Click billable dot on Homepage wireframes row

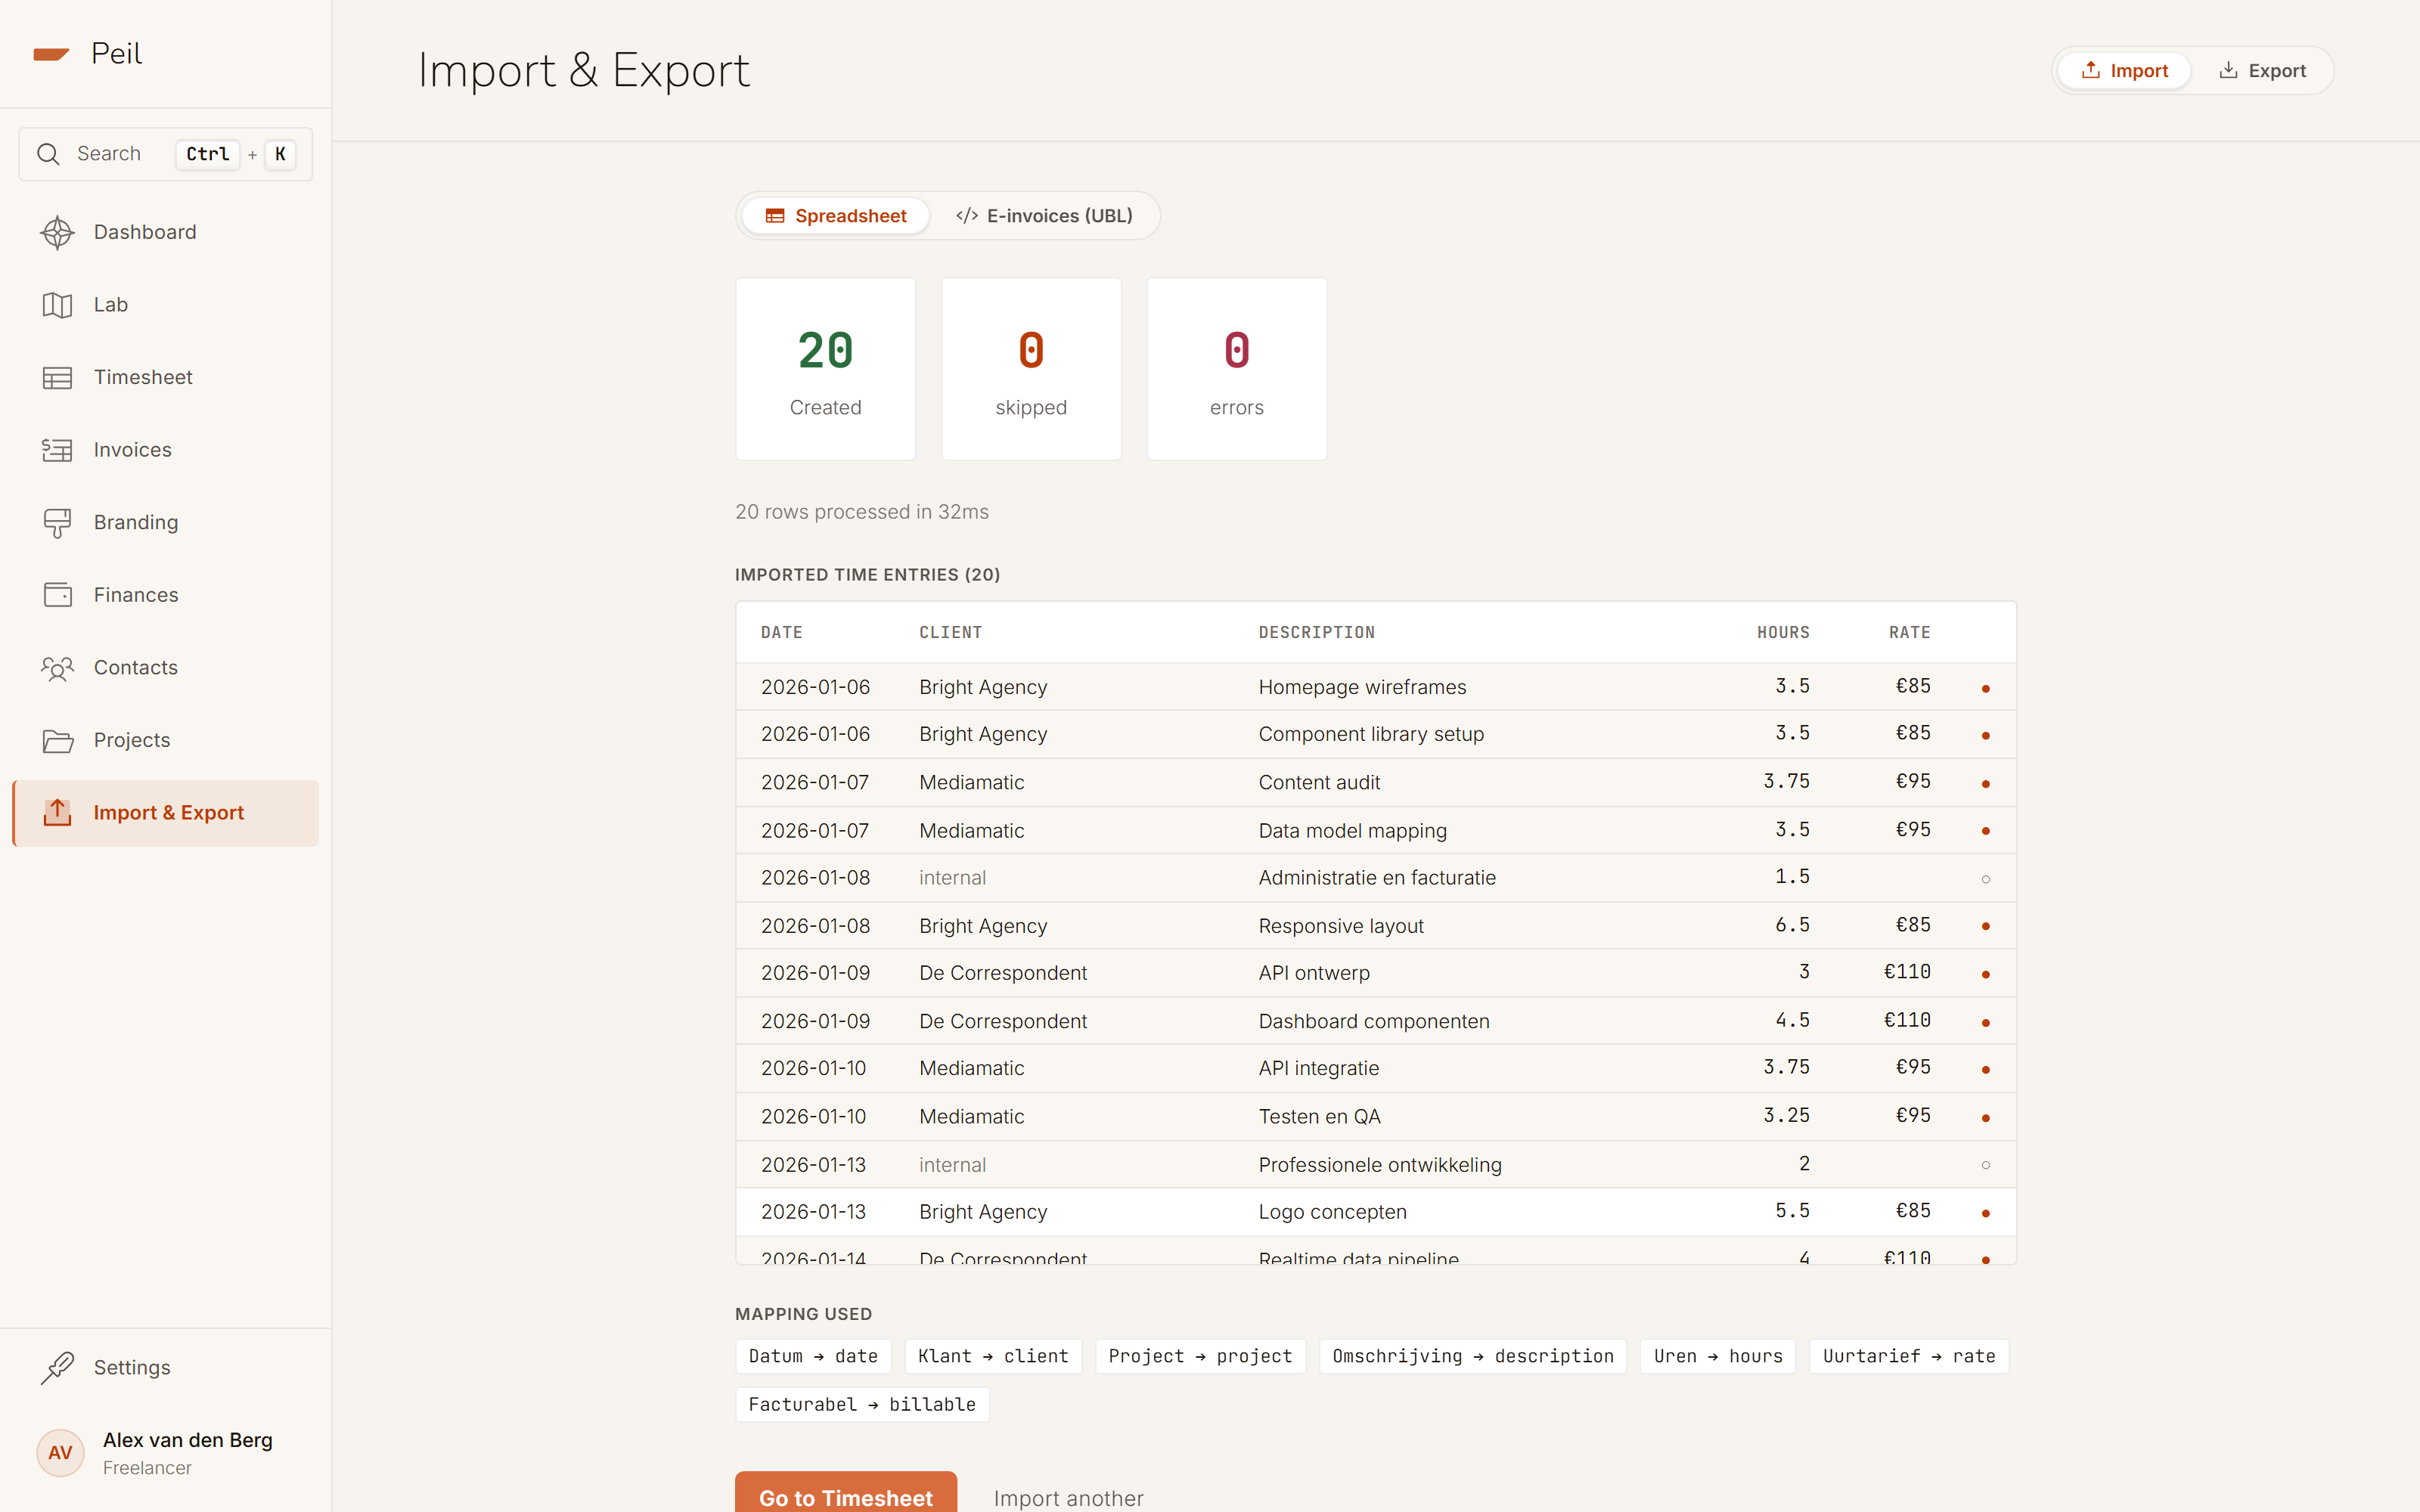1985,688
